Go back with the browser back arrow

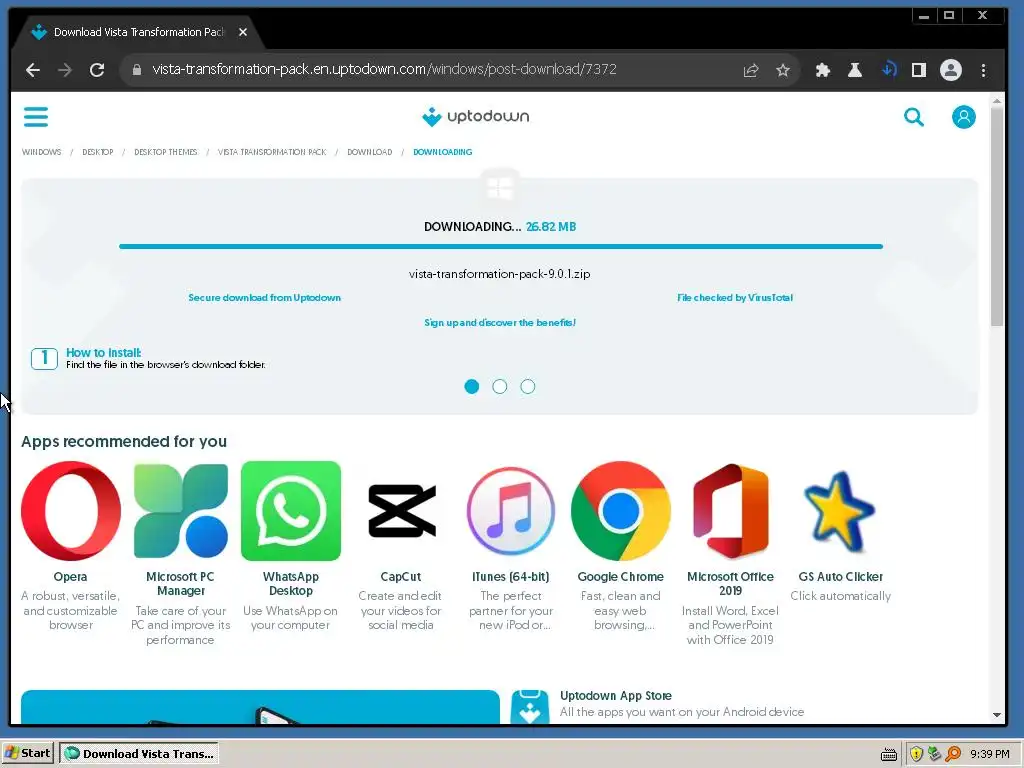point(33,70)
